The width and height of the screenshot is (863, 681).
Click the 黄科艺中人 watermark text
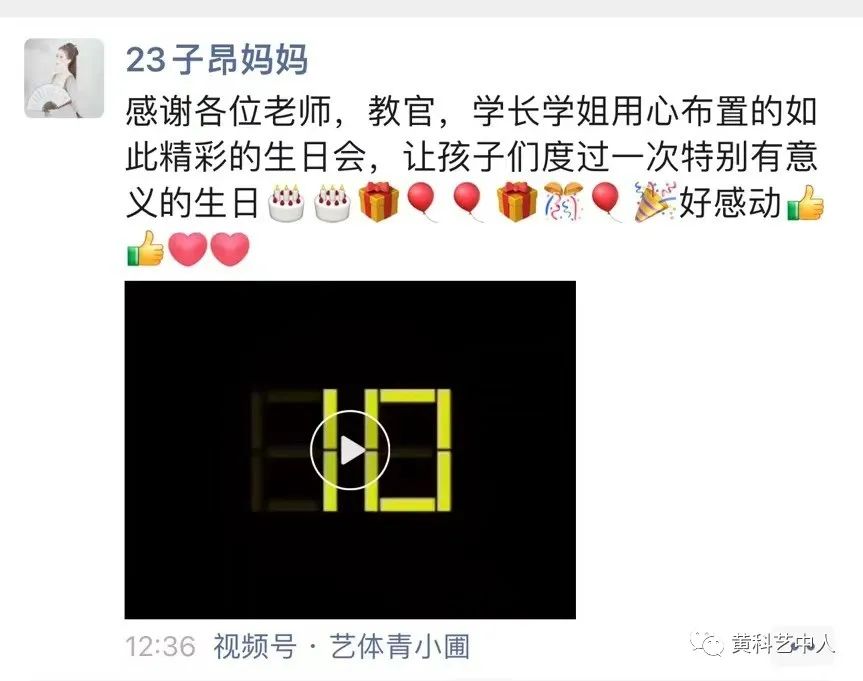click(x=783, y=644)
